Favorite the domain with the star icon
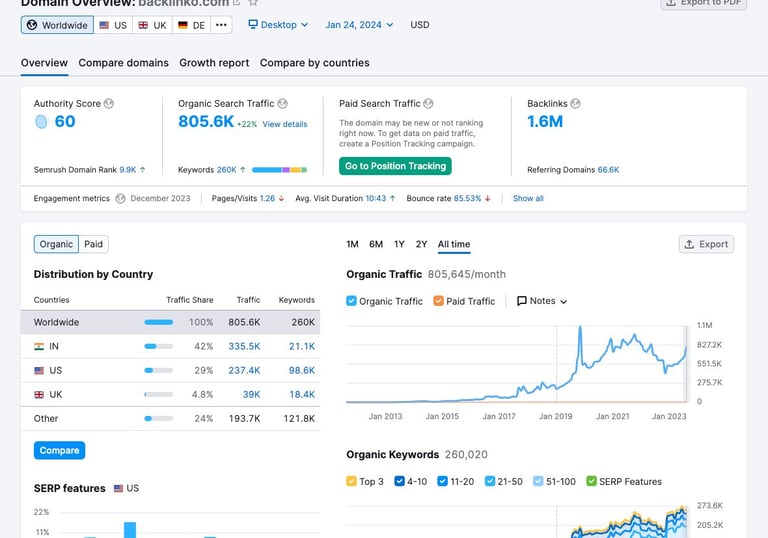768x538 pixels. [x=253, y=2]
